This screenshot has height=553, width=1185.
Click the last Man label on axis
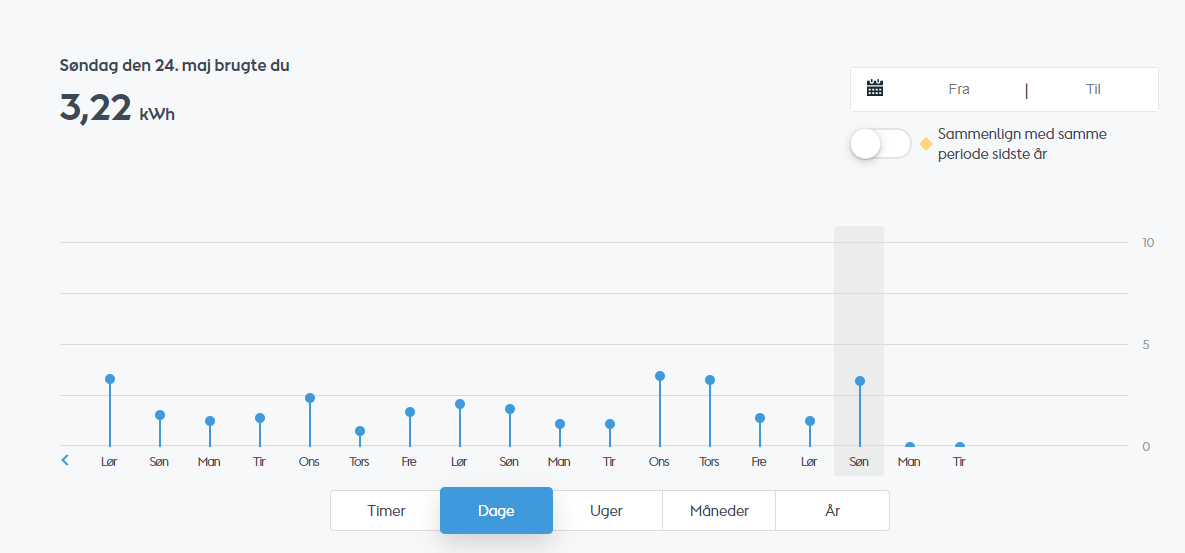pyautogui.click(x=909, y=462)
